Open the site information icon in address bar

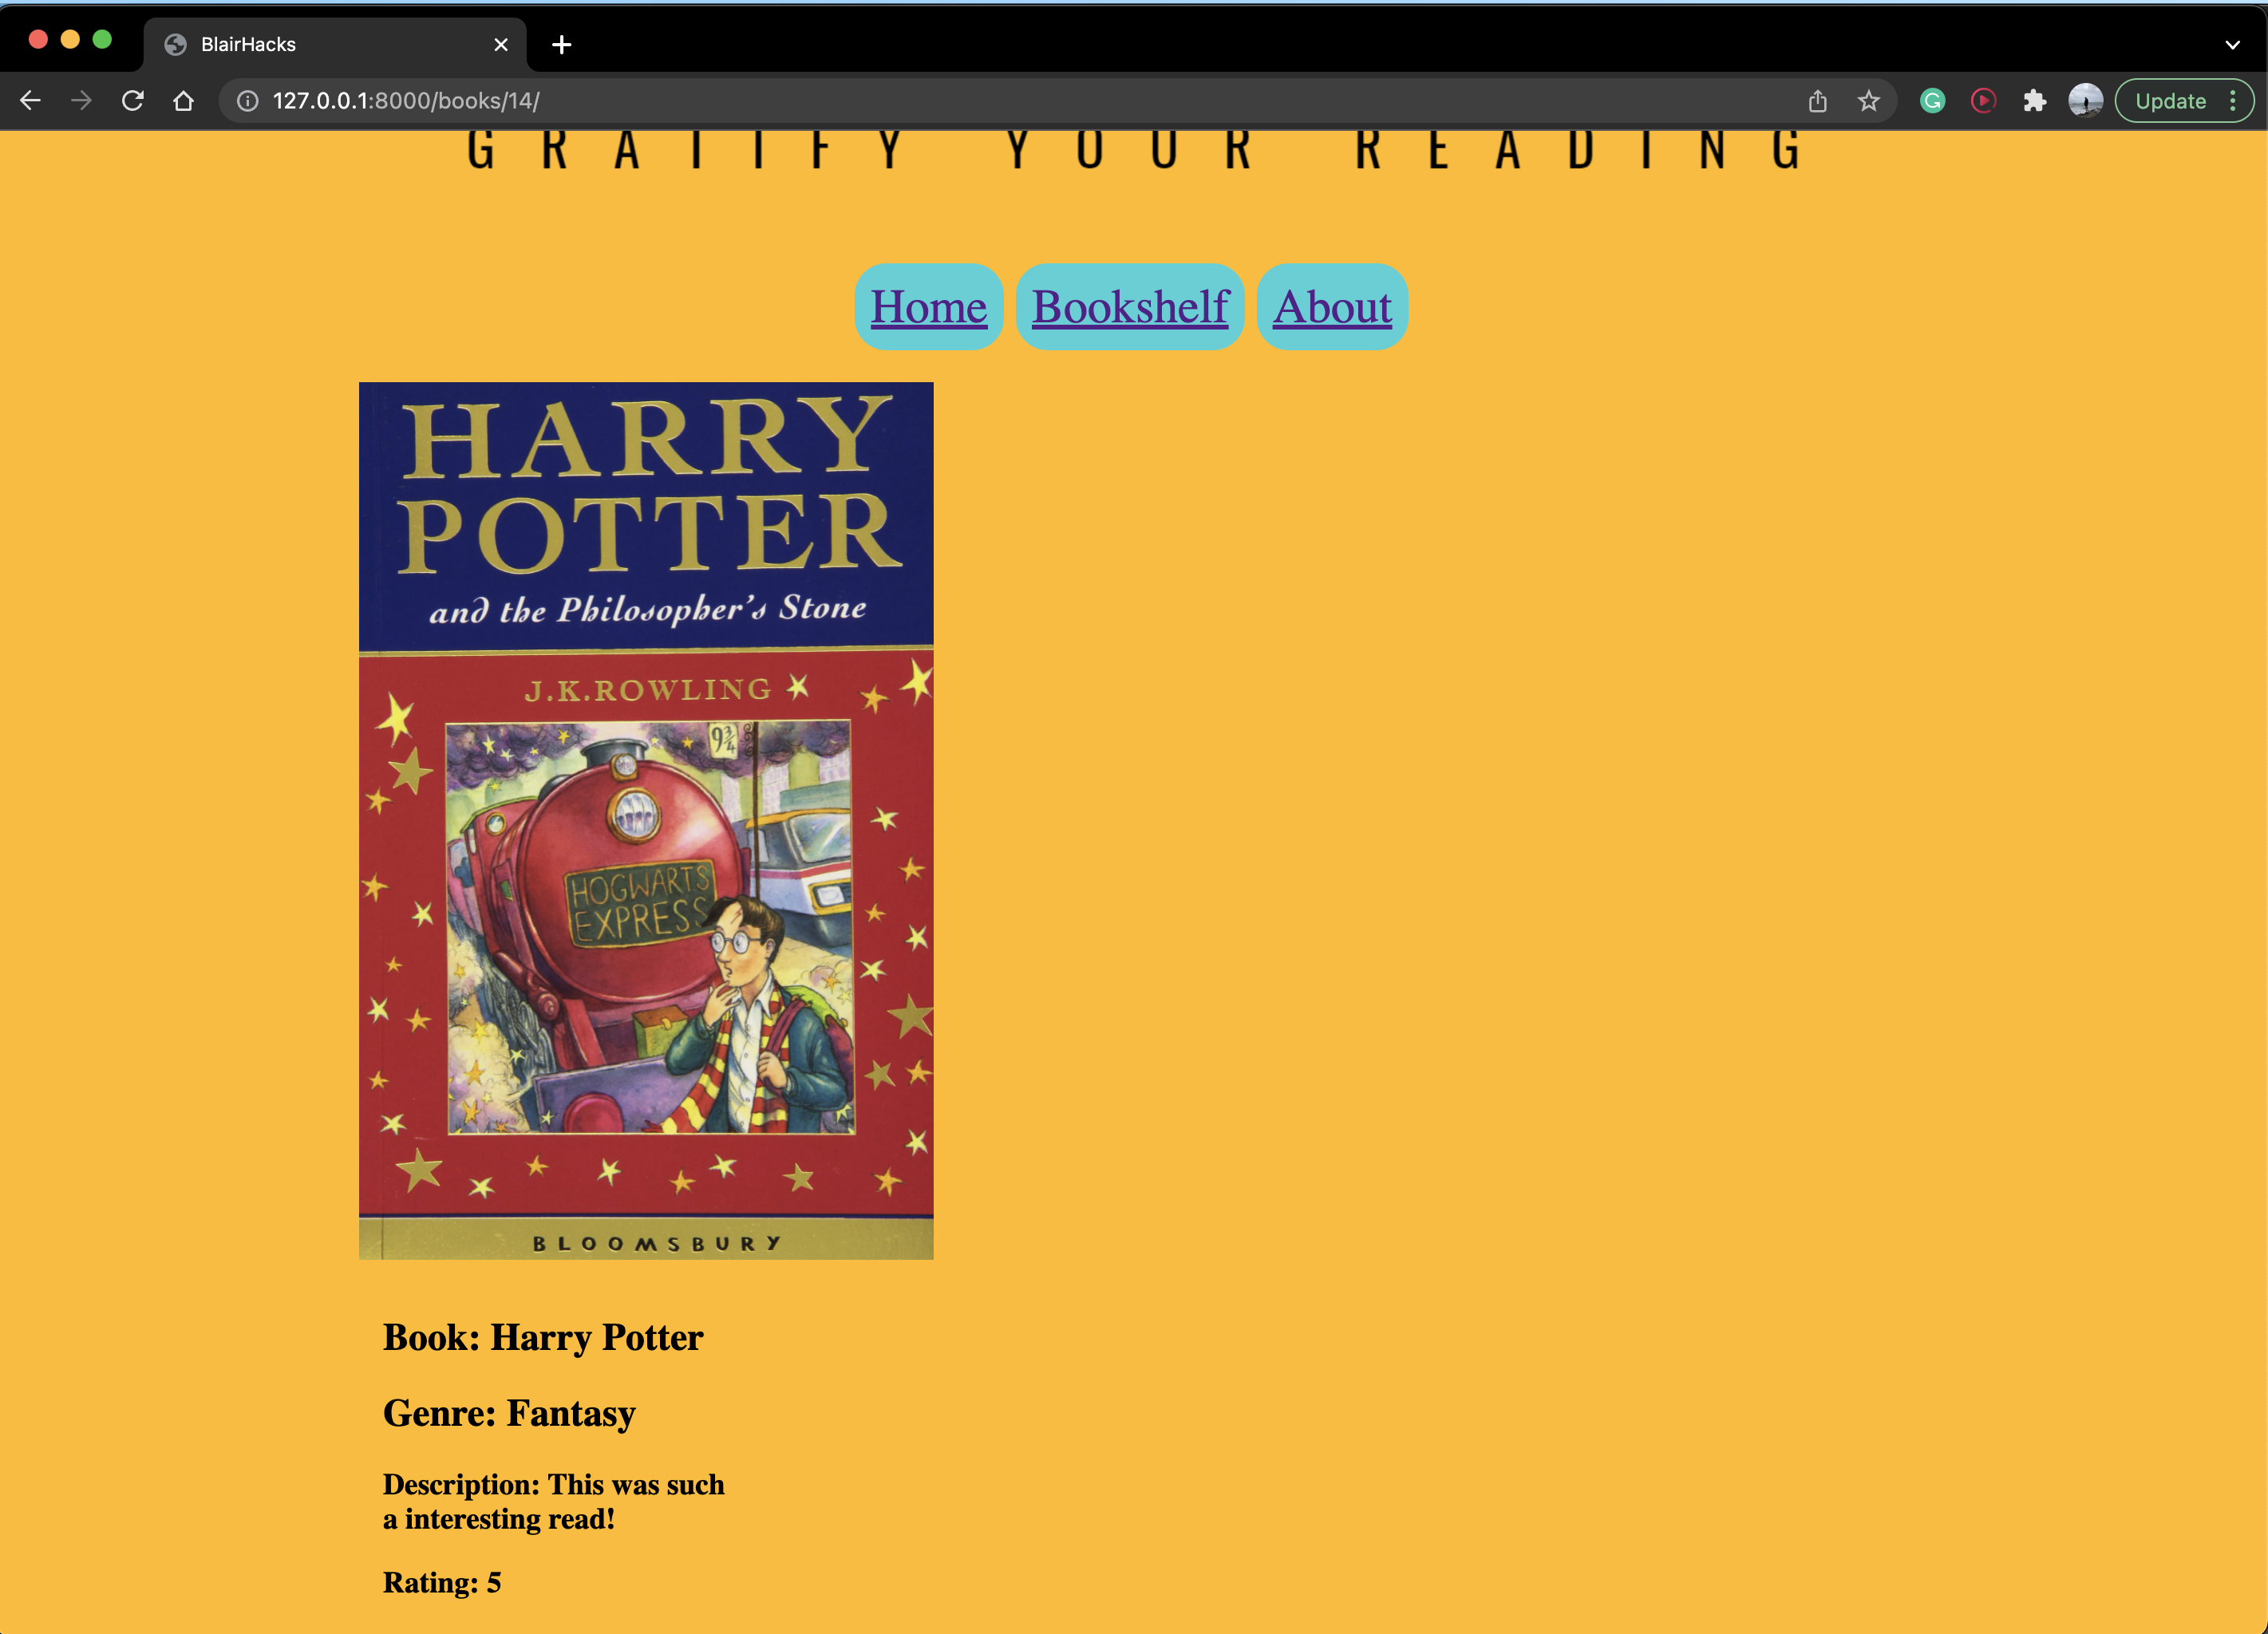[x=247, y=101]
